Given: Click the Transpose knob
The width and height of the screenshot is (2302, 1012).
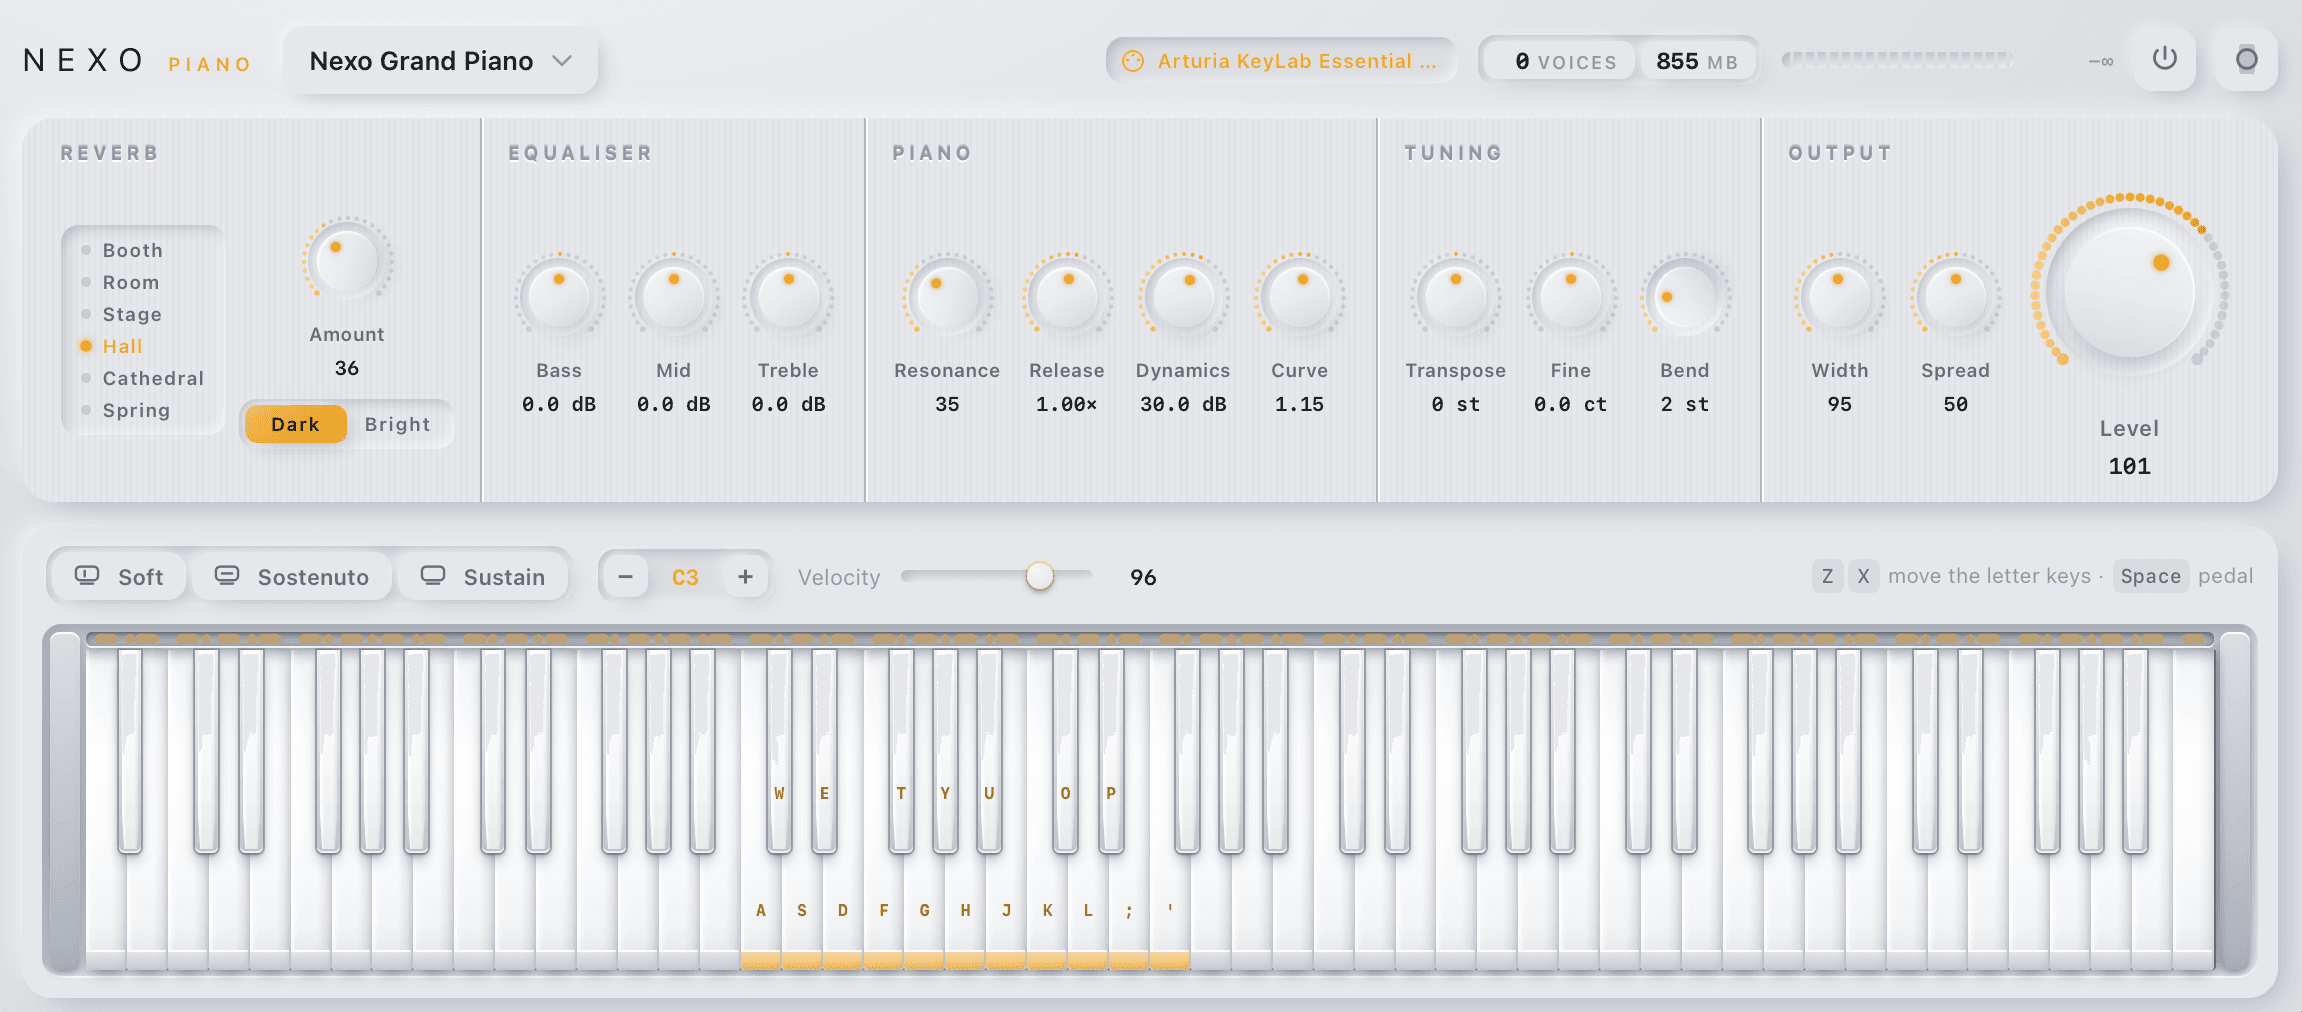Looking at the screenshot, I should pyautogui.click(x=1456, y=297).
